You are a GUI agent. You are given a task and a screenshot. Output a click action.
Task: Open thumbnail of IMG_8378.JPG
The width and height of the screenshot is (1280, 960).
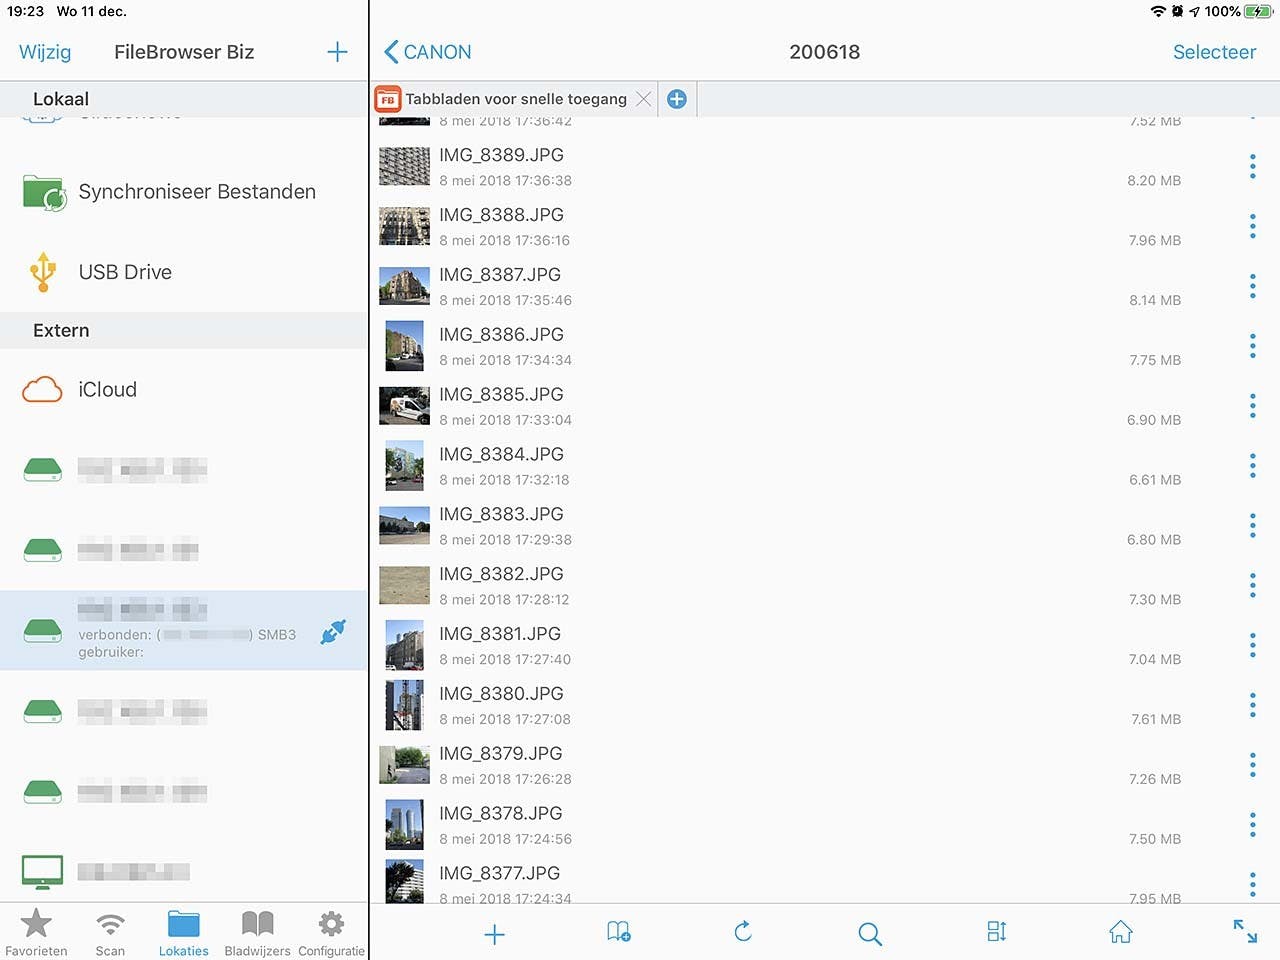pos(405,825)
